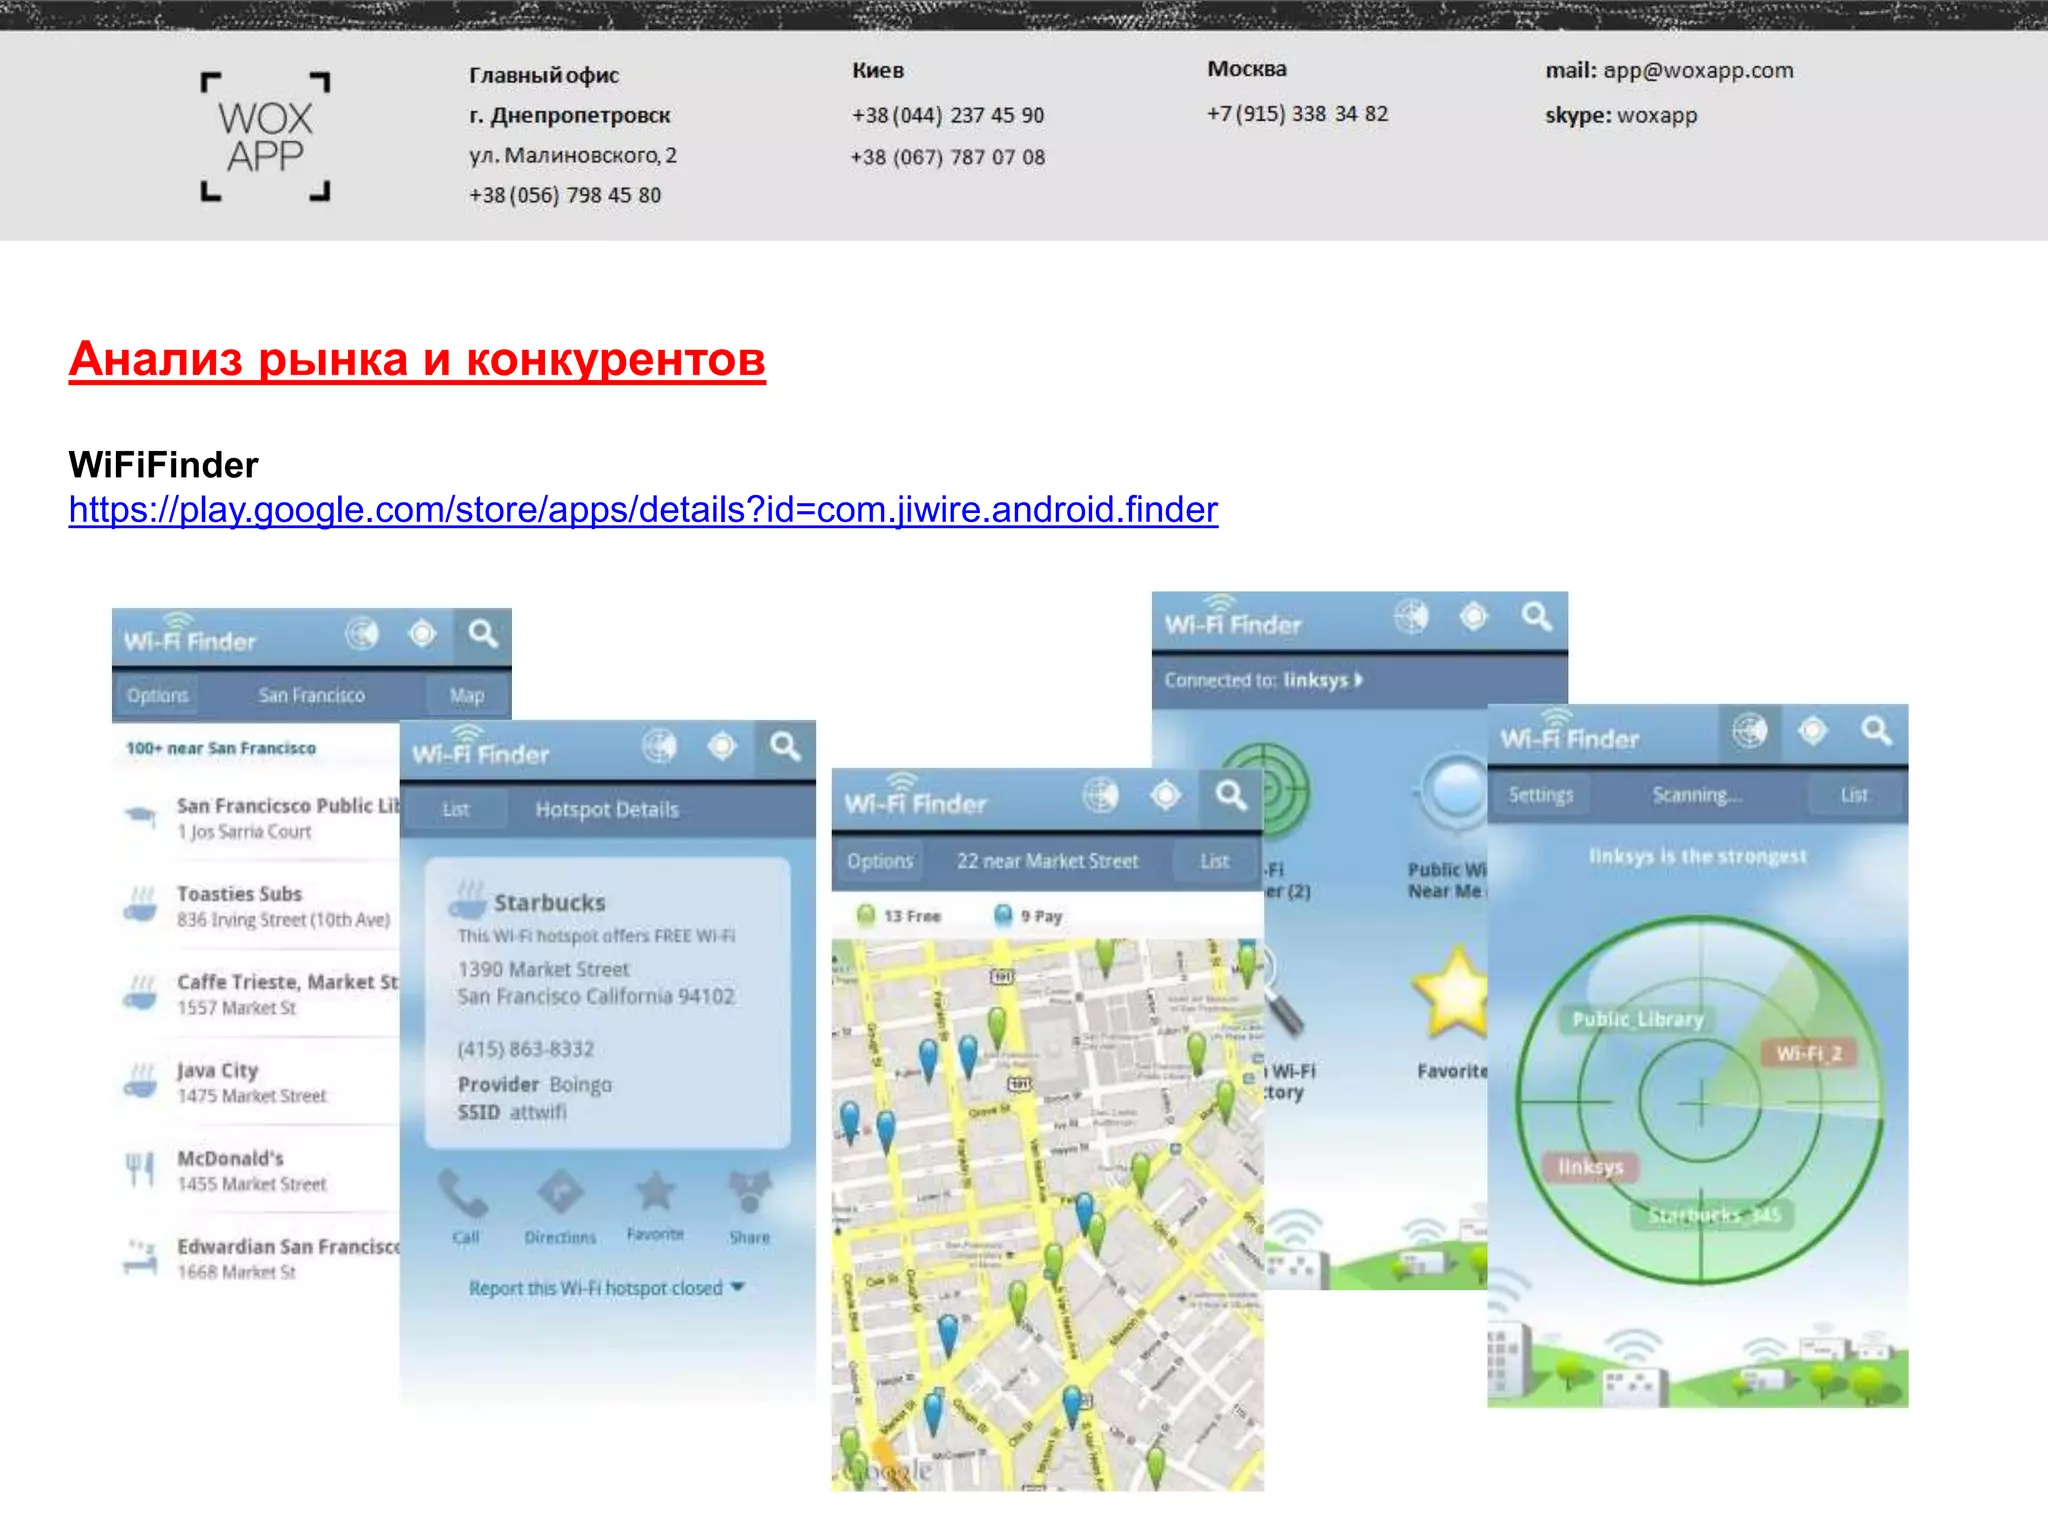Select the linksys network on radar
Screen dimensions: 2048x1536
click(x=1591, y=1167)
